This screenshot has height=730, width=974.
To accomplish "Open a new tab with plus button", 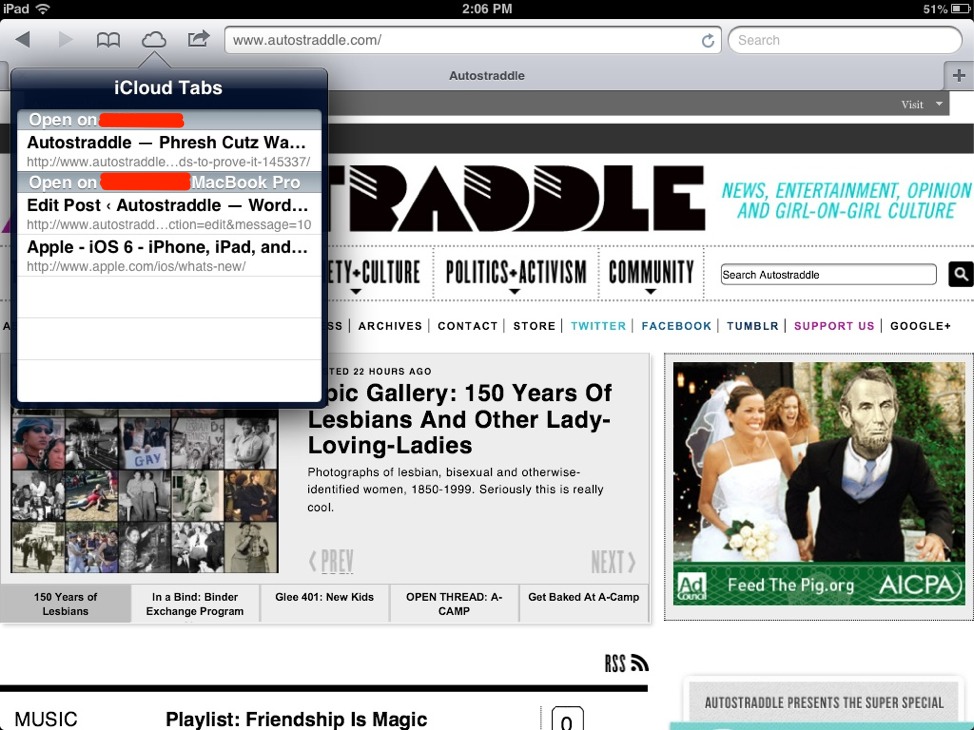I will (x=958, y=76).
